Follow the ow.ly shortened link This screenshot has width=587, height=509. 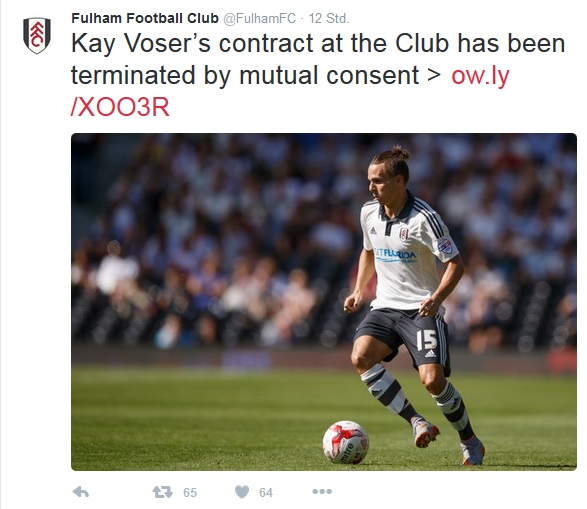(480, 76)
